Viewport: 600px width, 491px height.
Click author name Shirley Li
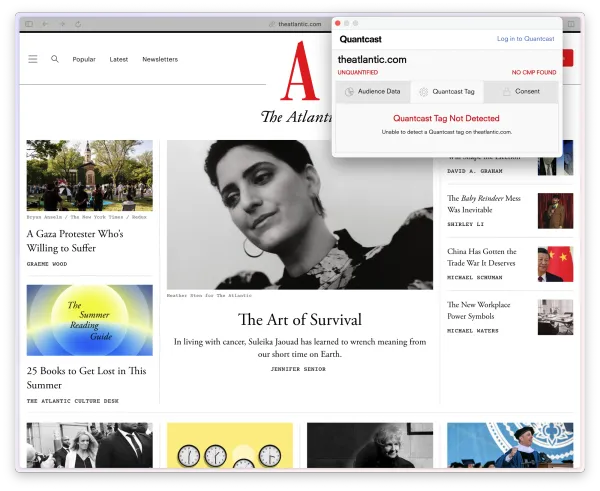coord(466,224)
